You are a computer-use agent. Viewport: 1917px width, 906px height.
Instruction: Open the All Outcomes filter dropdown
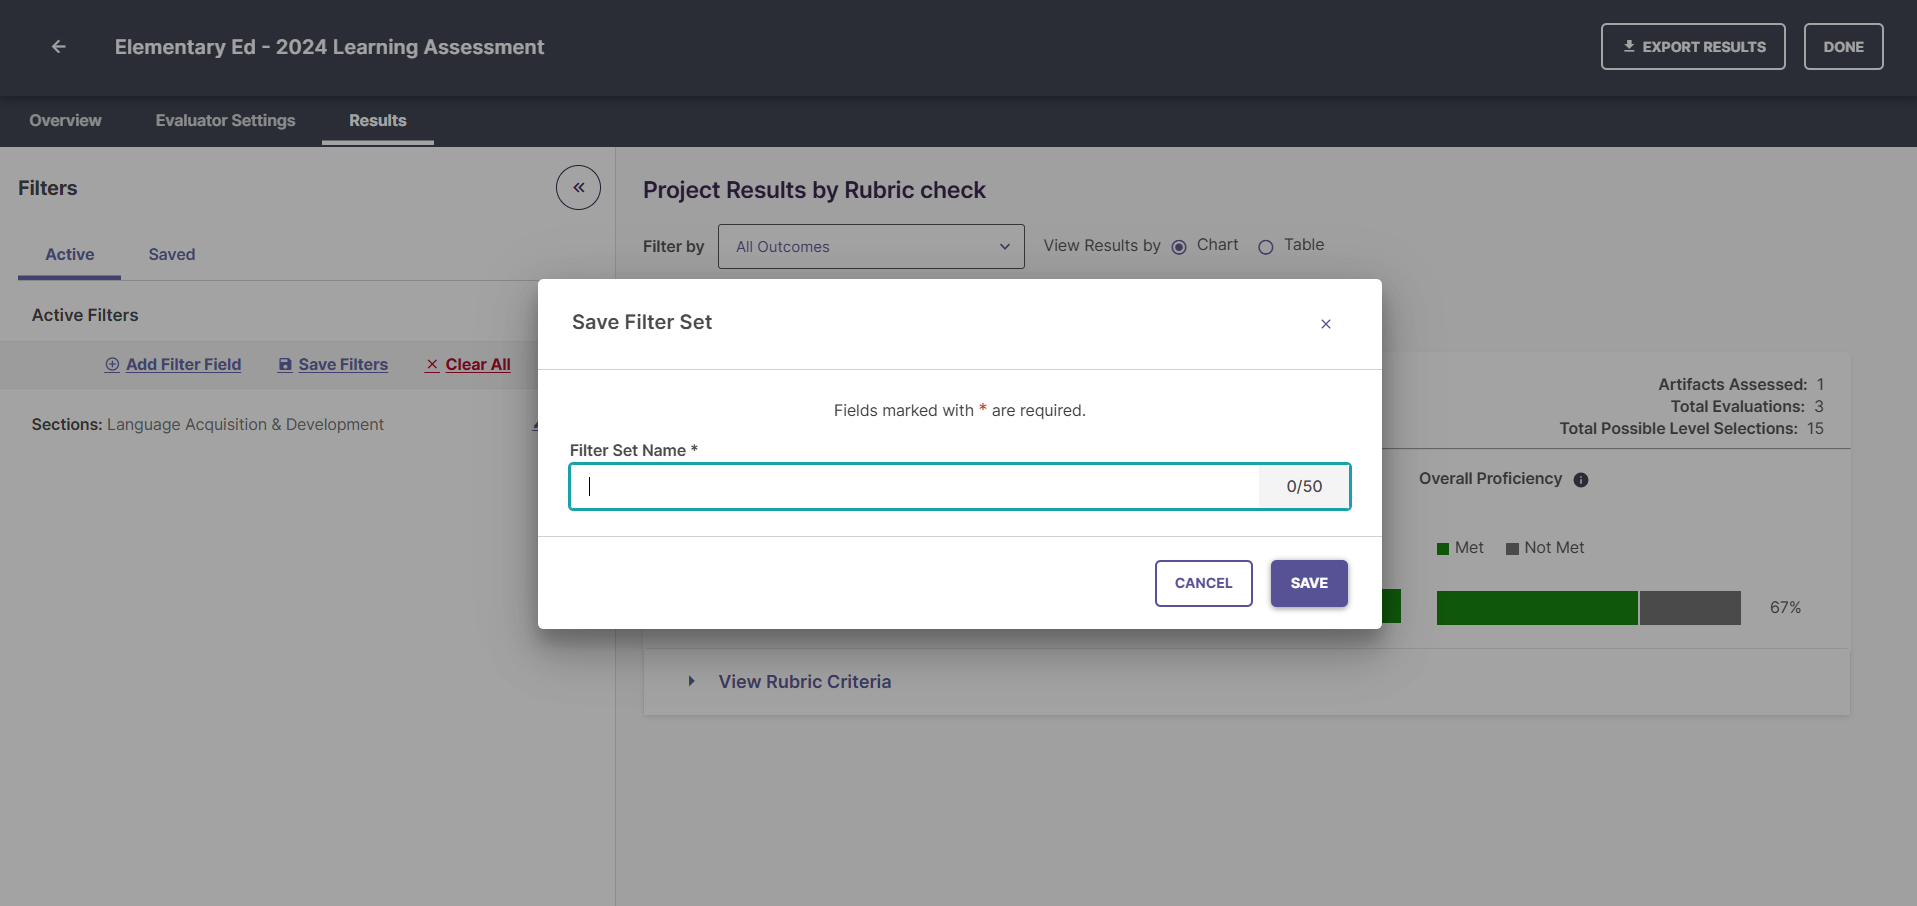pyautogui.click(x=871, y=247)
